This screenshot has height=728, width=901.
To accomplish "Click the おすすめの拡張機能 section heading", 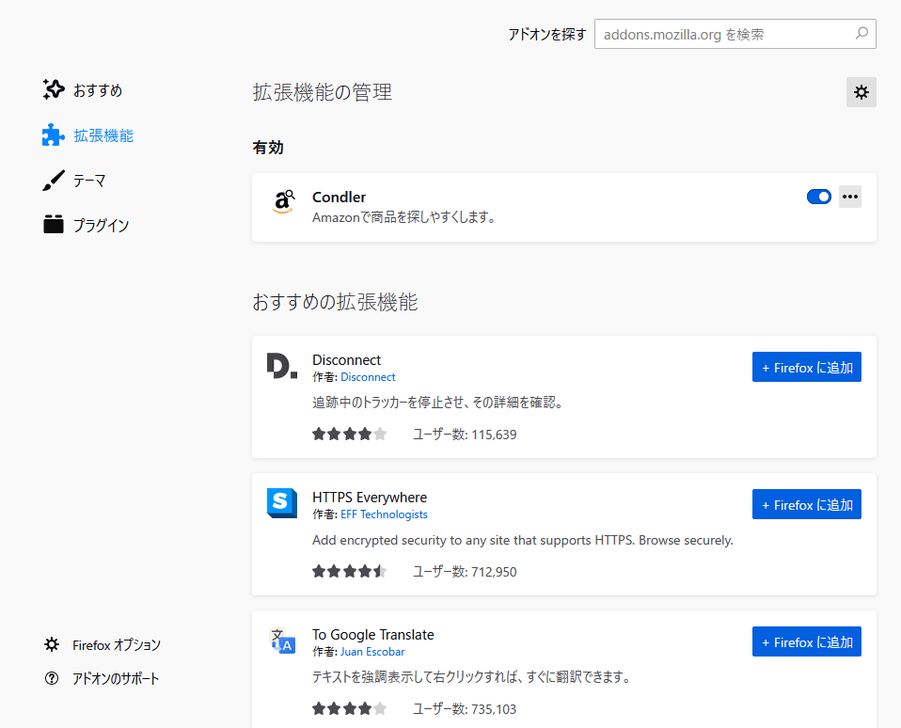I will [335, 302].
